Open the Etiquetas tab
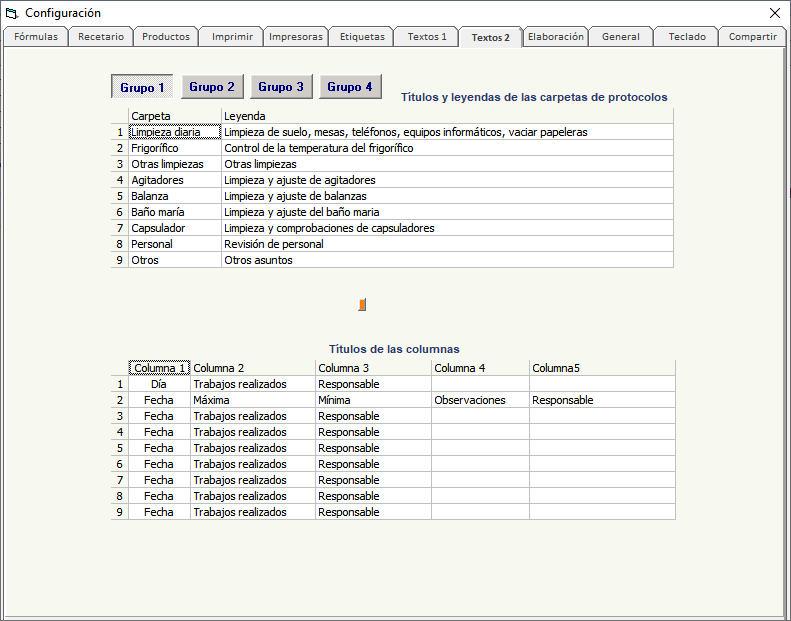Image resolution: width=791 pixels, height=621 pixels. pyautogui.click(x=362, y=37)
